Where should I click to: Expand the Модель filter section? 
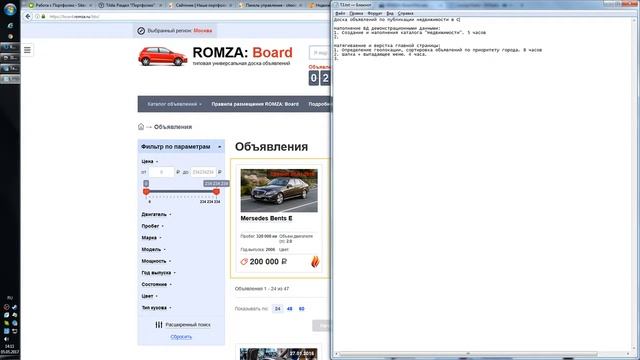[x=153, y=249]
